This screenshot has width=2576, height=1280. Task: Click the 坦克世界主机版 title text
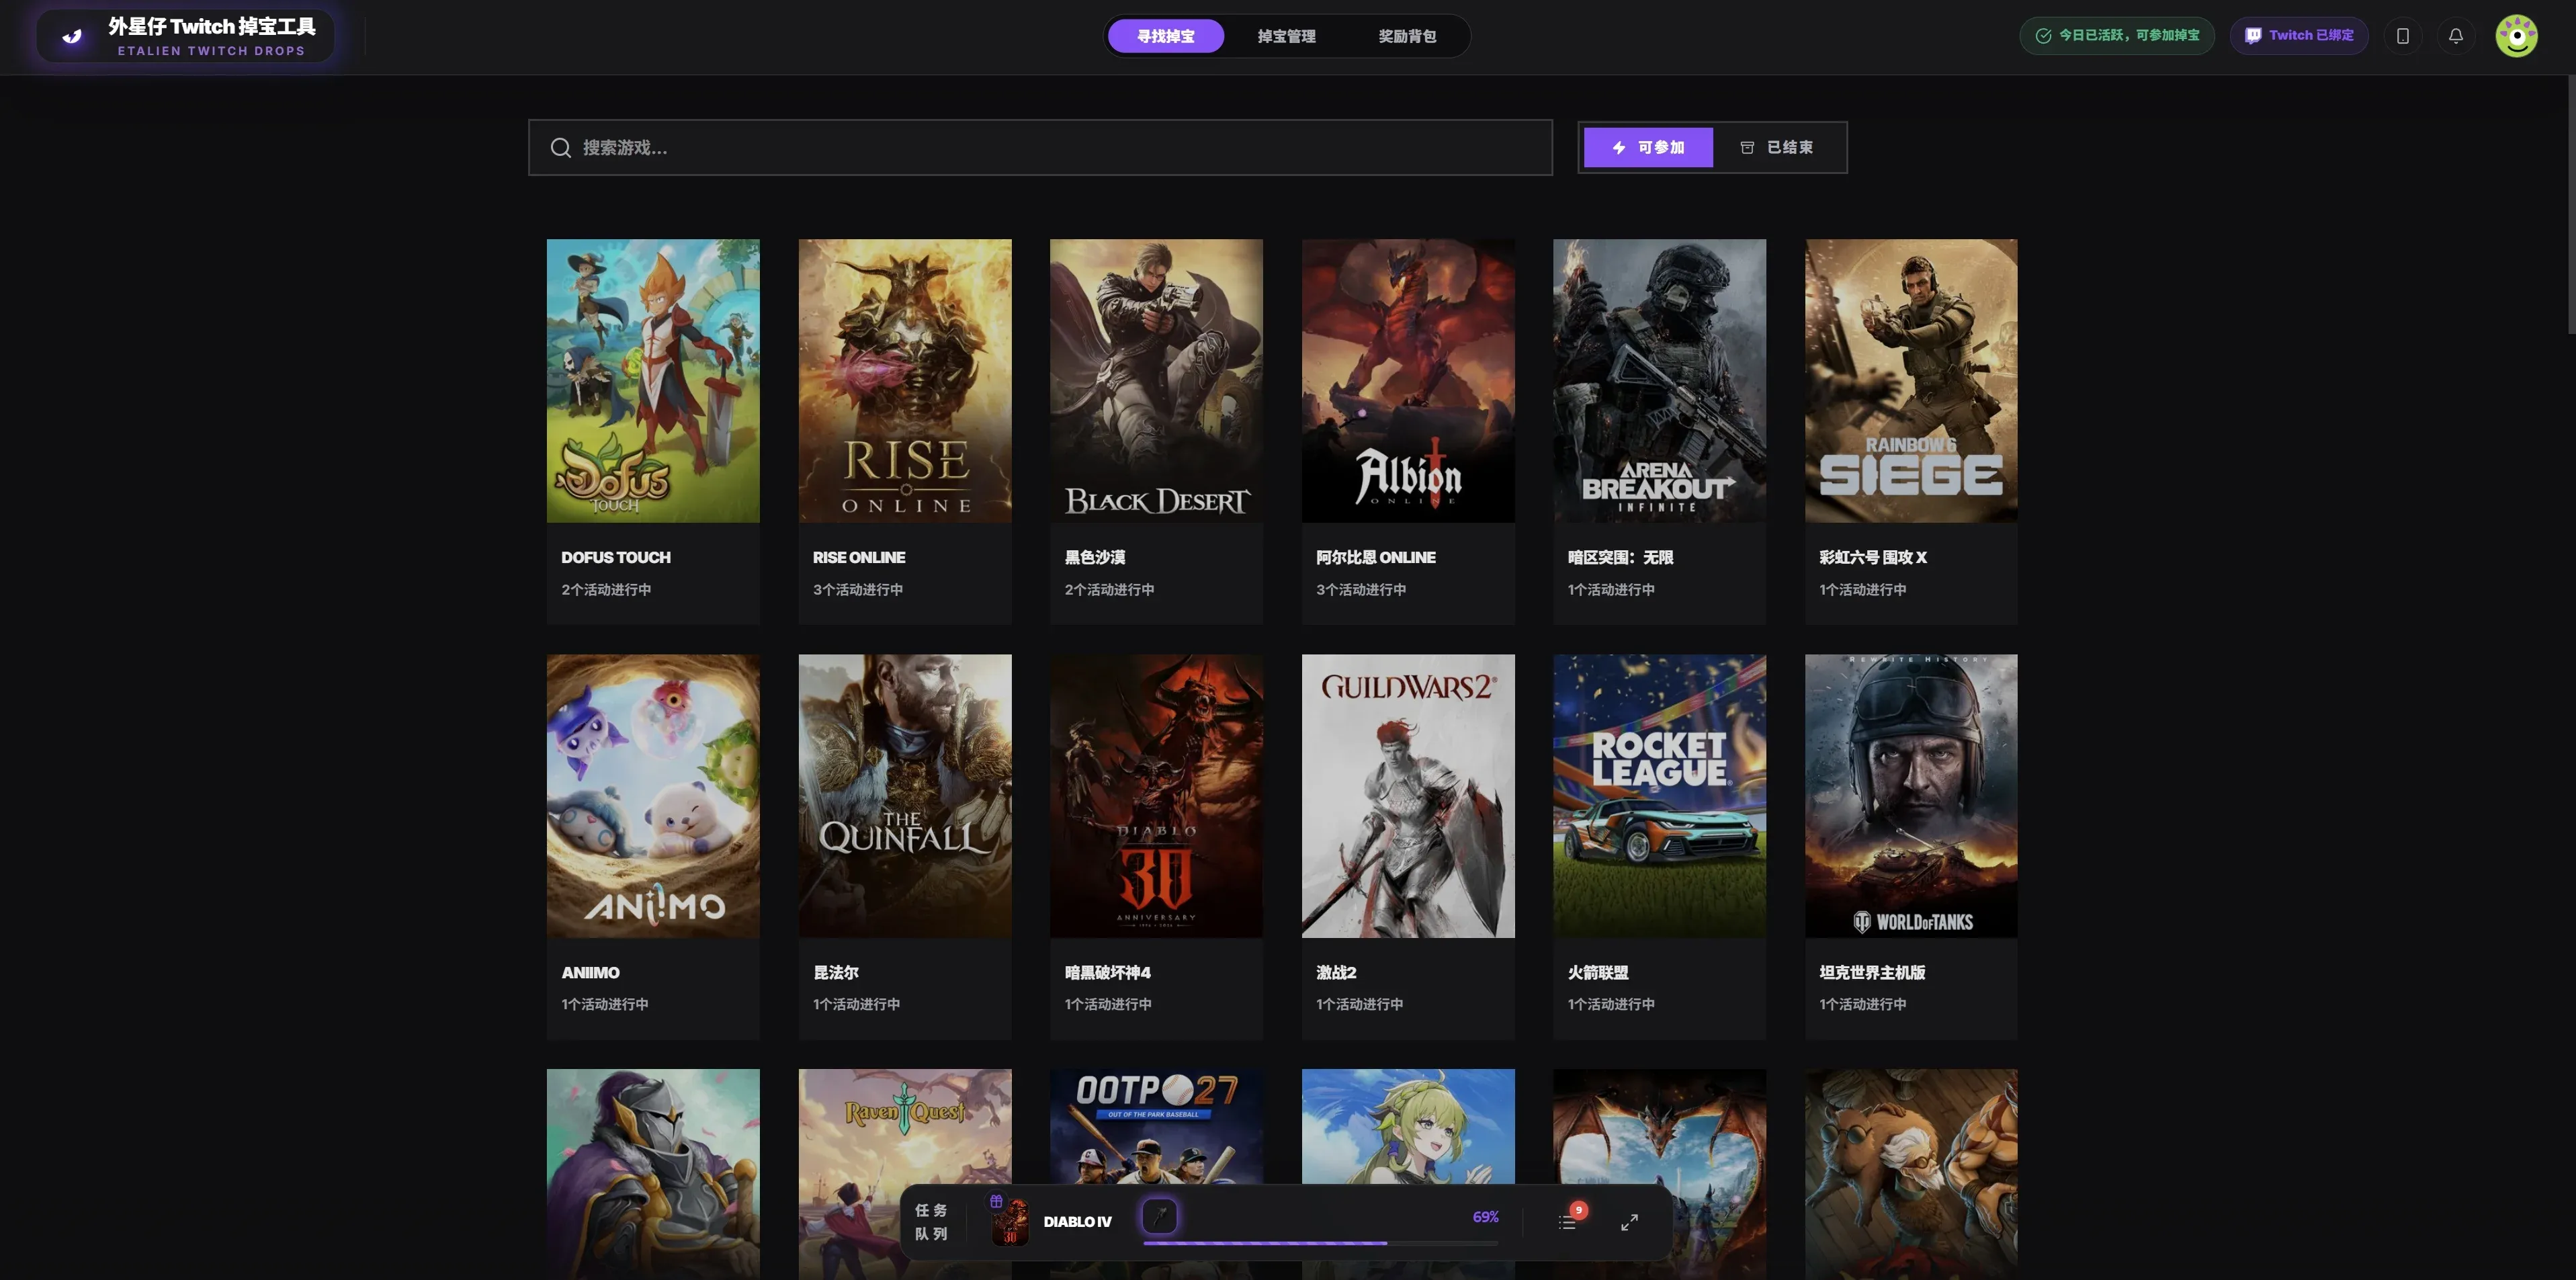click(x=1872, y=972)
